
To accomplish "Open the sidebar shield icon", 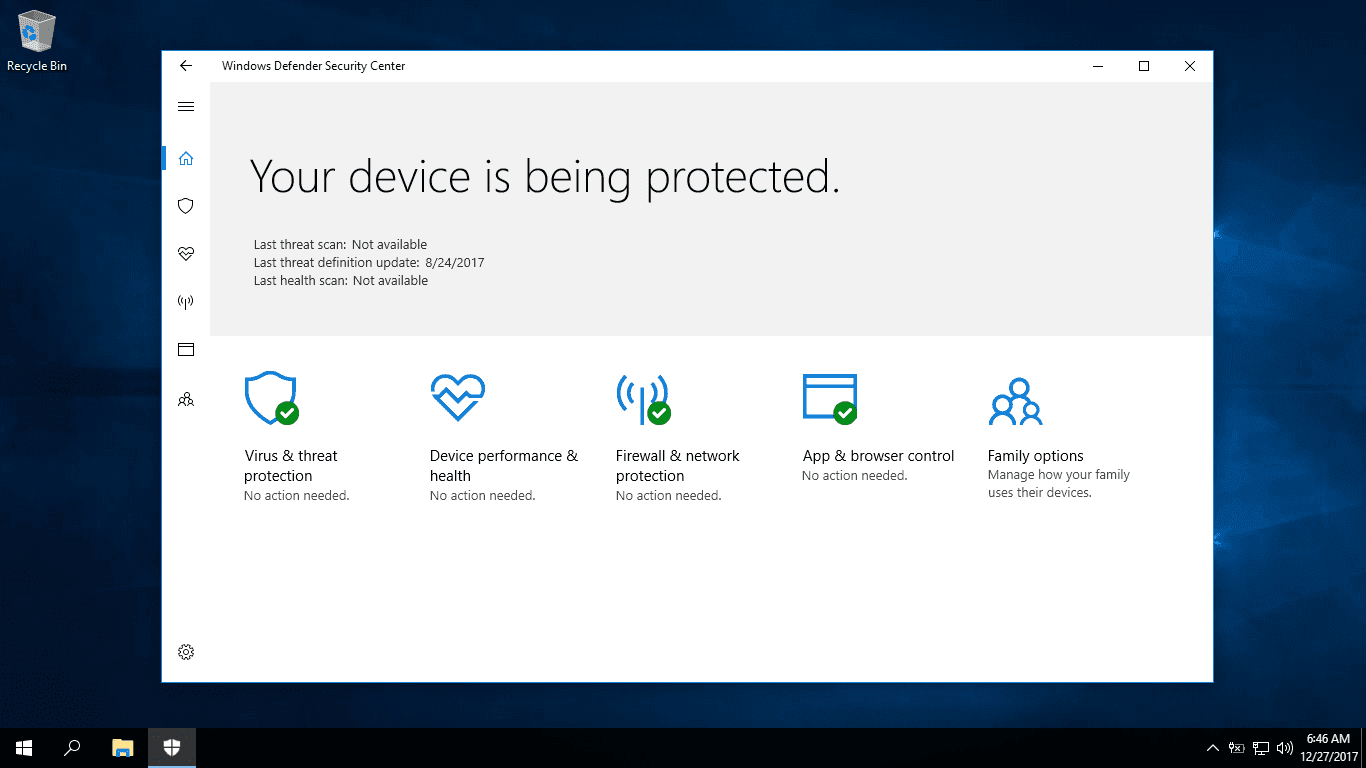I will pos(185,205).
